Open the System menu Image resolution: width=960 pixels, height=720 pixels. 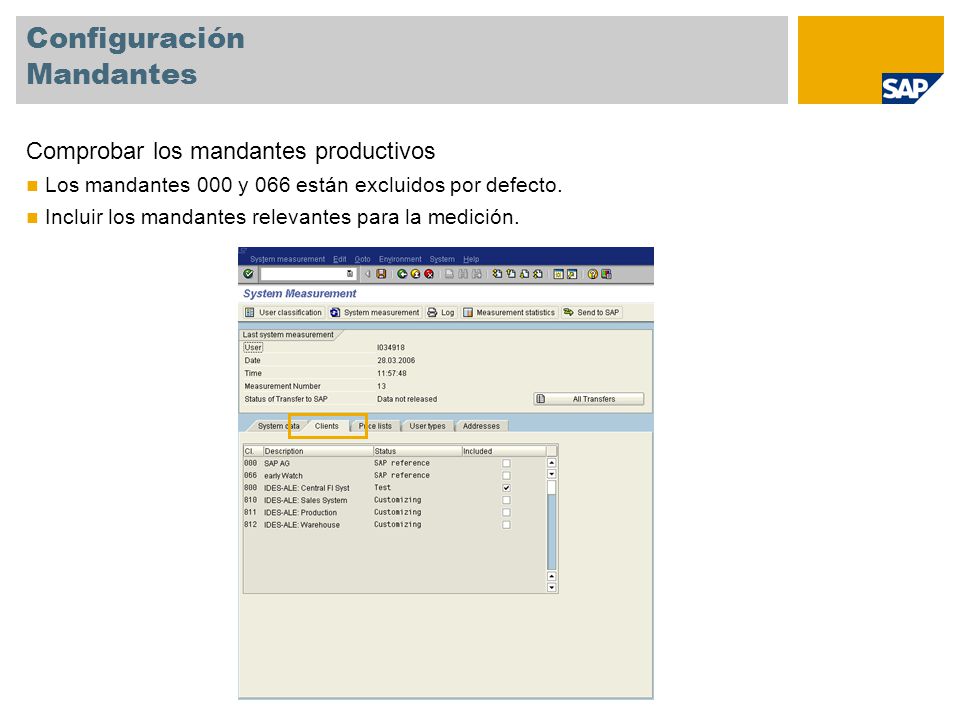(442, 259)
